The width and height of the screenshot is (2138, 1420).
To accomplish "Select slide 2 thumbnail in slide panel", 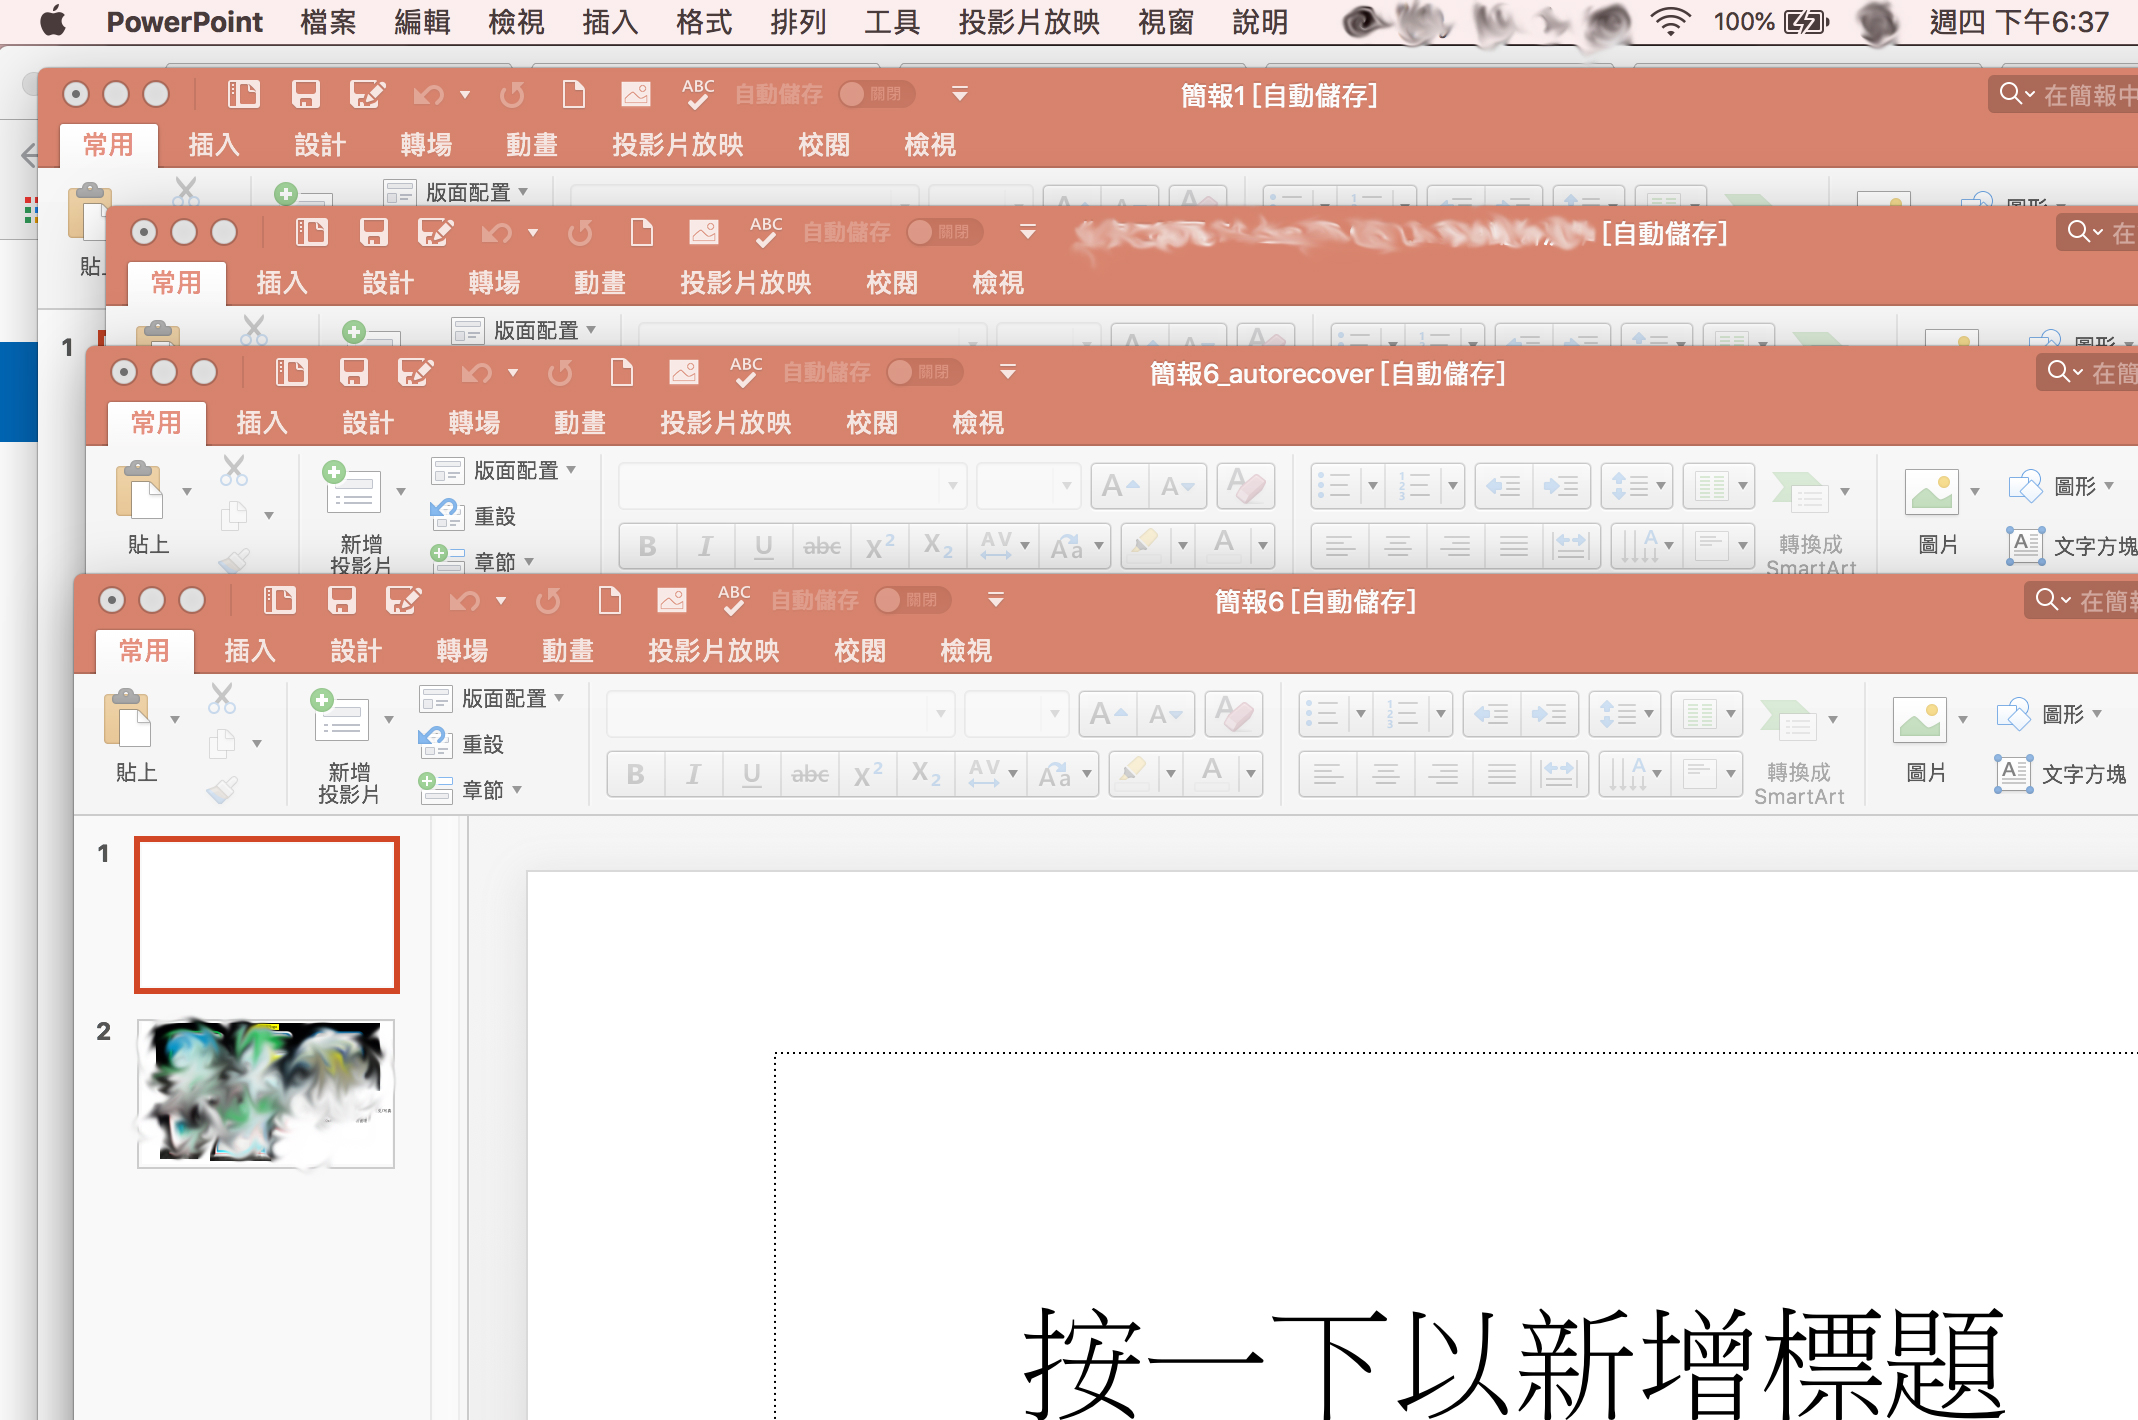I will pyautogui.click(x=266, y=1093).
